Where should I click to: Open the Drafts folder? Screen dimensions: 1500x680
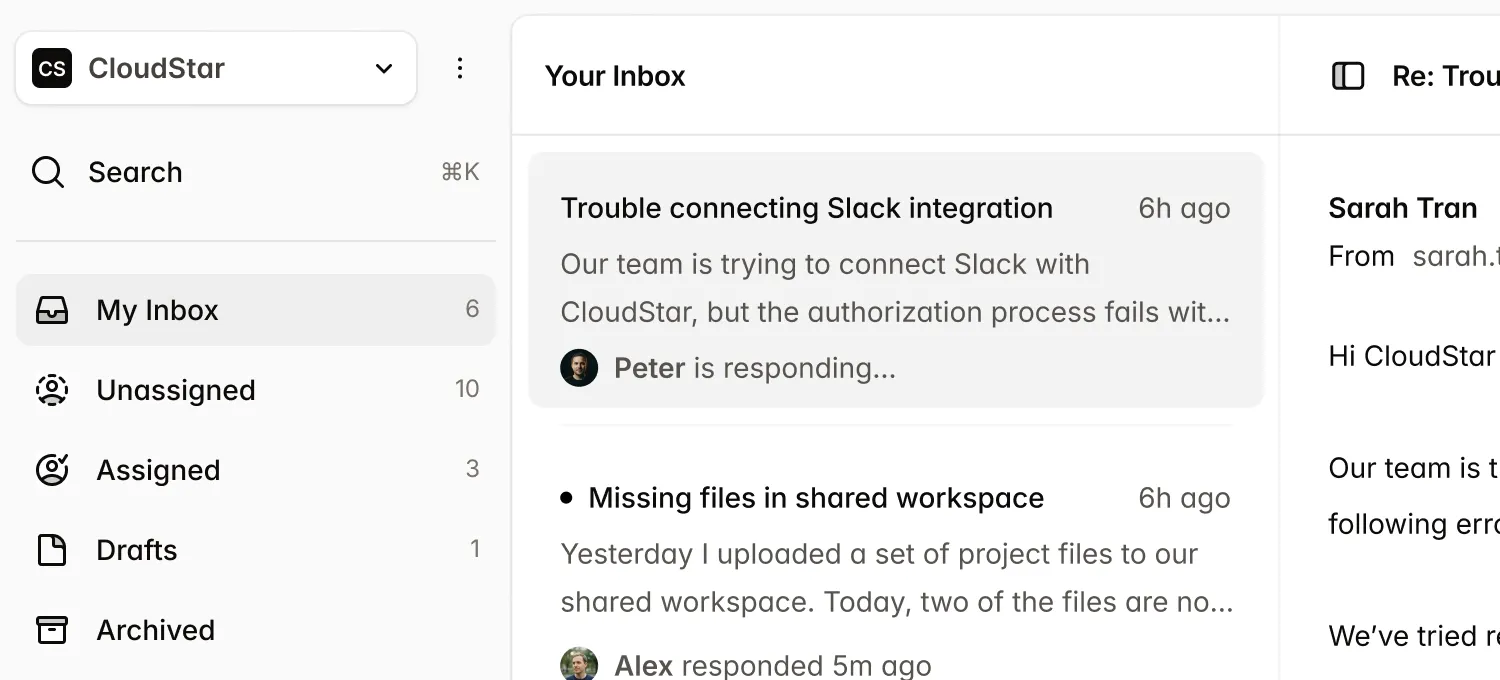tap(137, 550)
